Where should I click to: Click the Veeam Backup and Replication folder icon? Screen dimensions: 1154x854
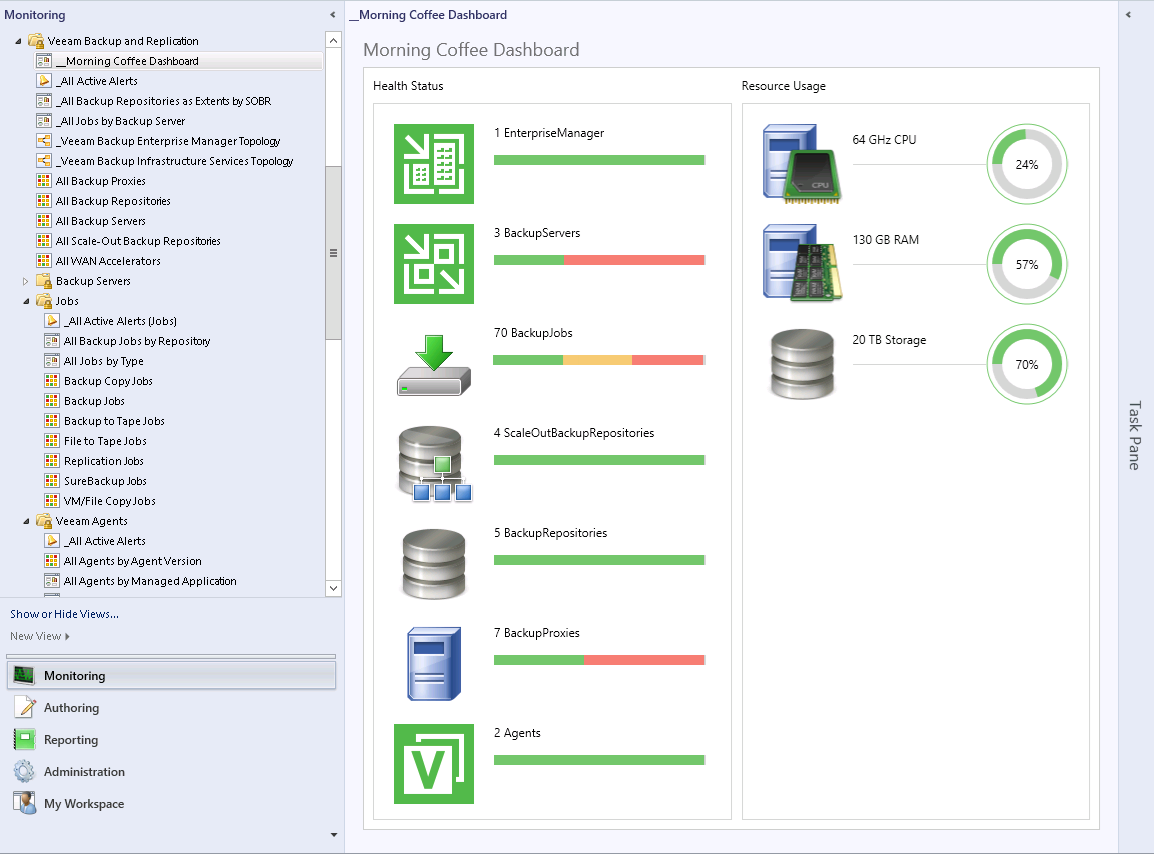[x=35, y=40]
